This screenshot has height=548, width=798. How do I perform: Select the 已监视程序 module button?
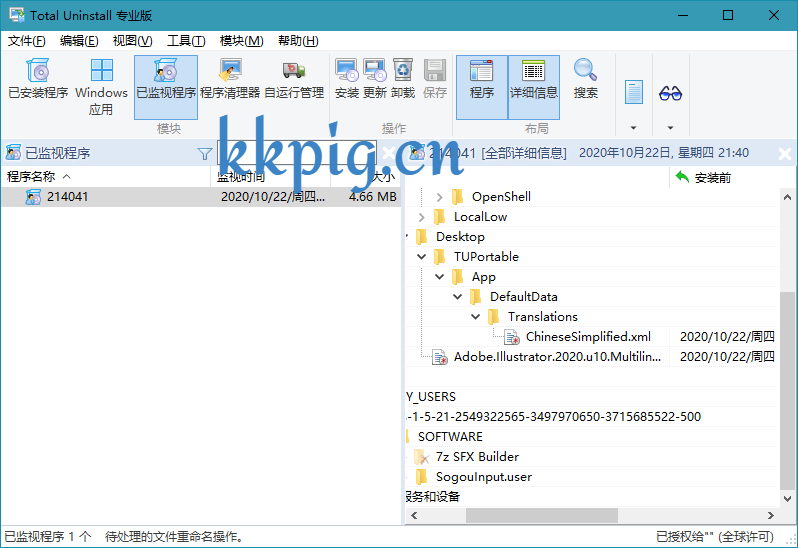(166, 86)
